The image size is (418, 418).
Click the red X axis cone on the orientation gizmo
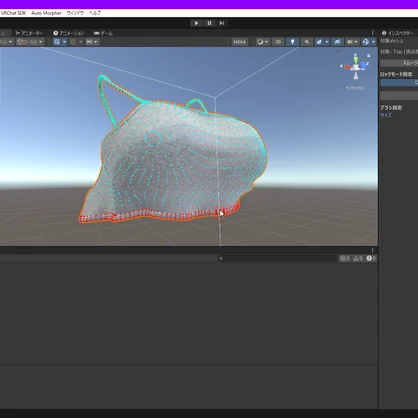click(x=347, y=67)
